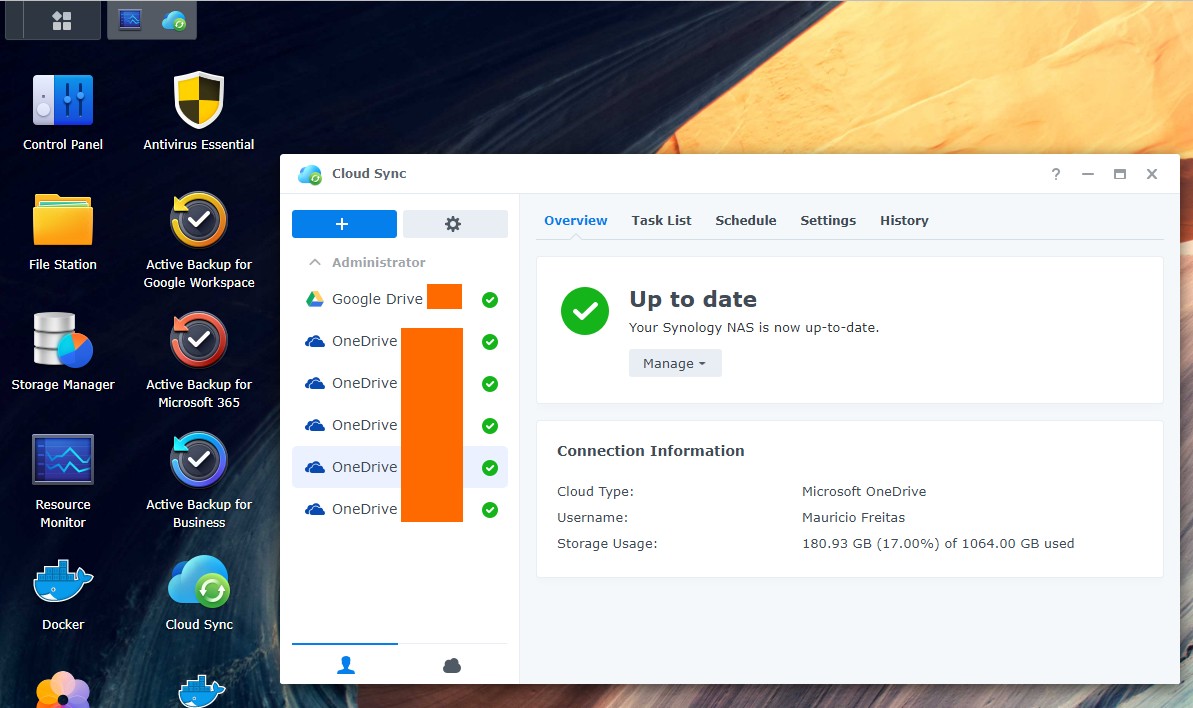Launch Active Backup for Microsoft 365
The image size is (1193, 708).
(x=199, y=341)
